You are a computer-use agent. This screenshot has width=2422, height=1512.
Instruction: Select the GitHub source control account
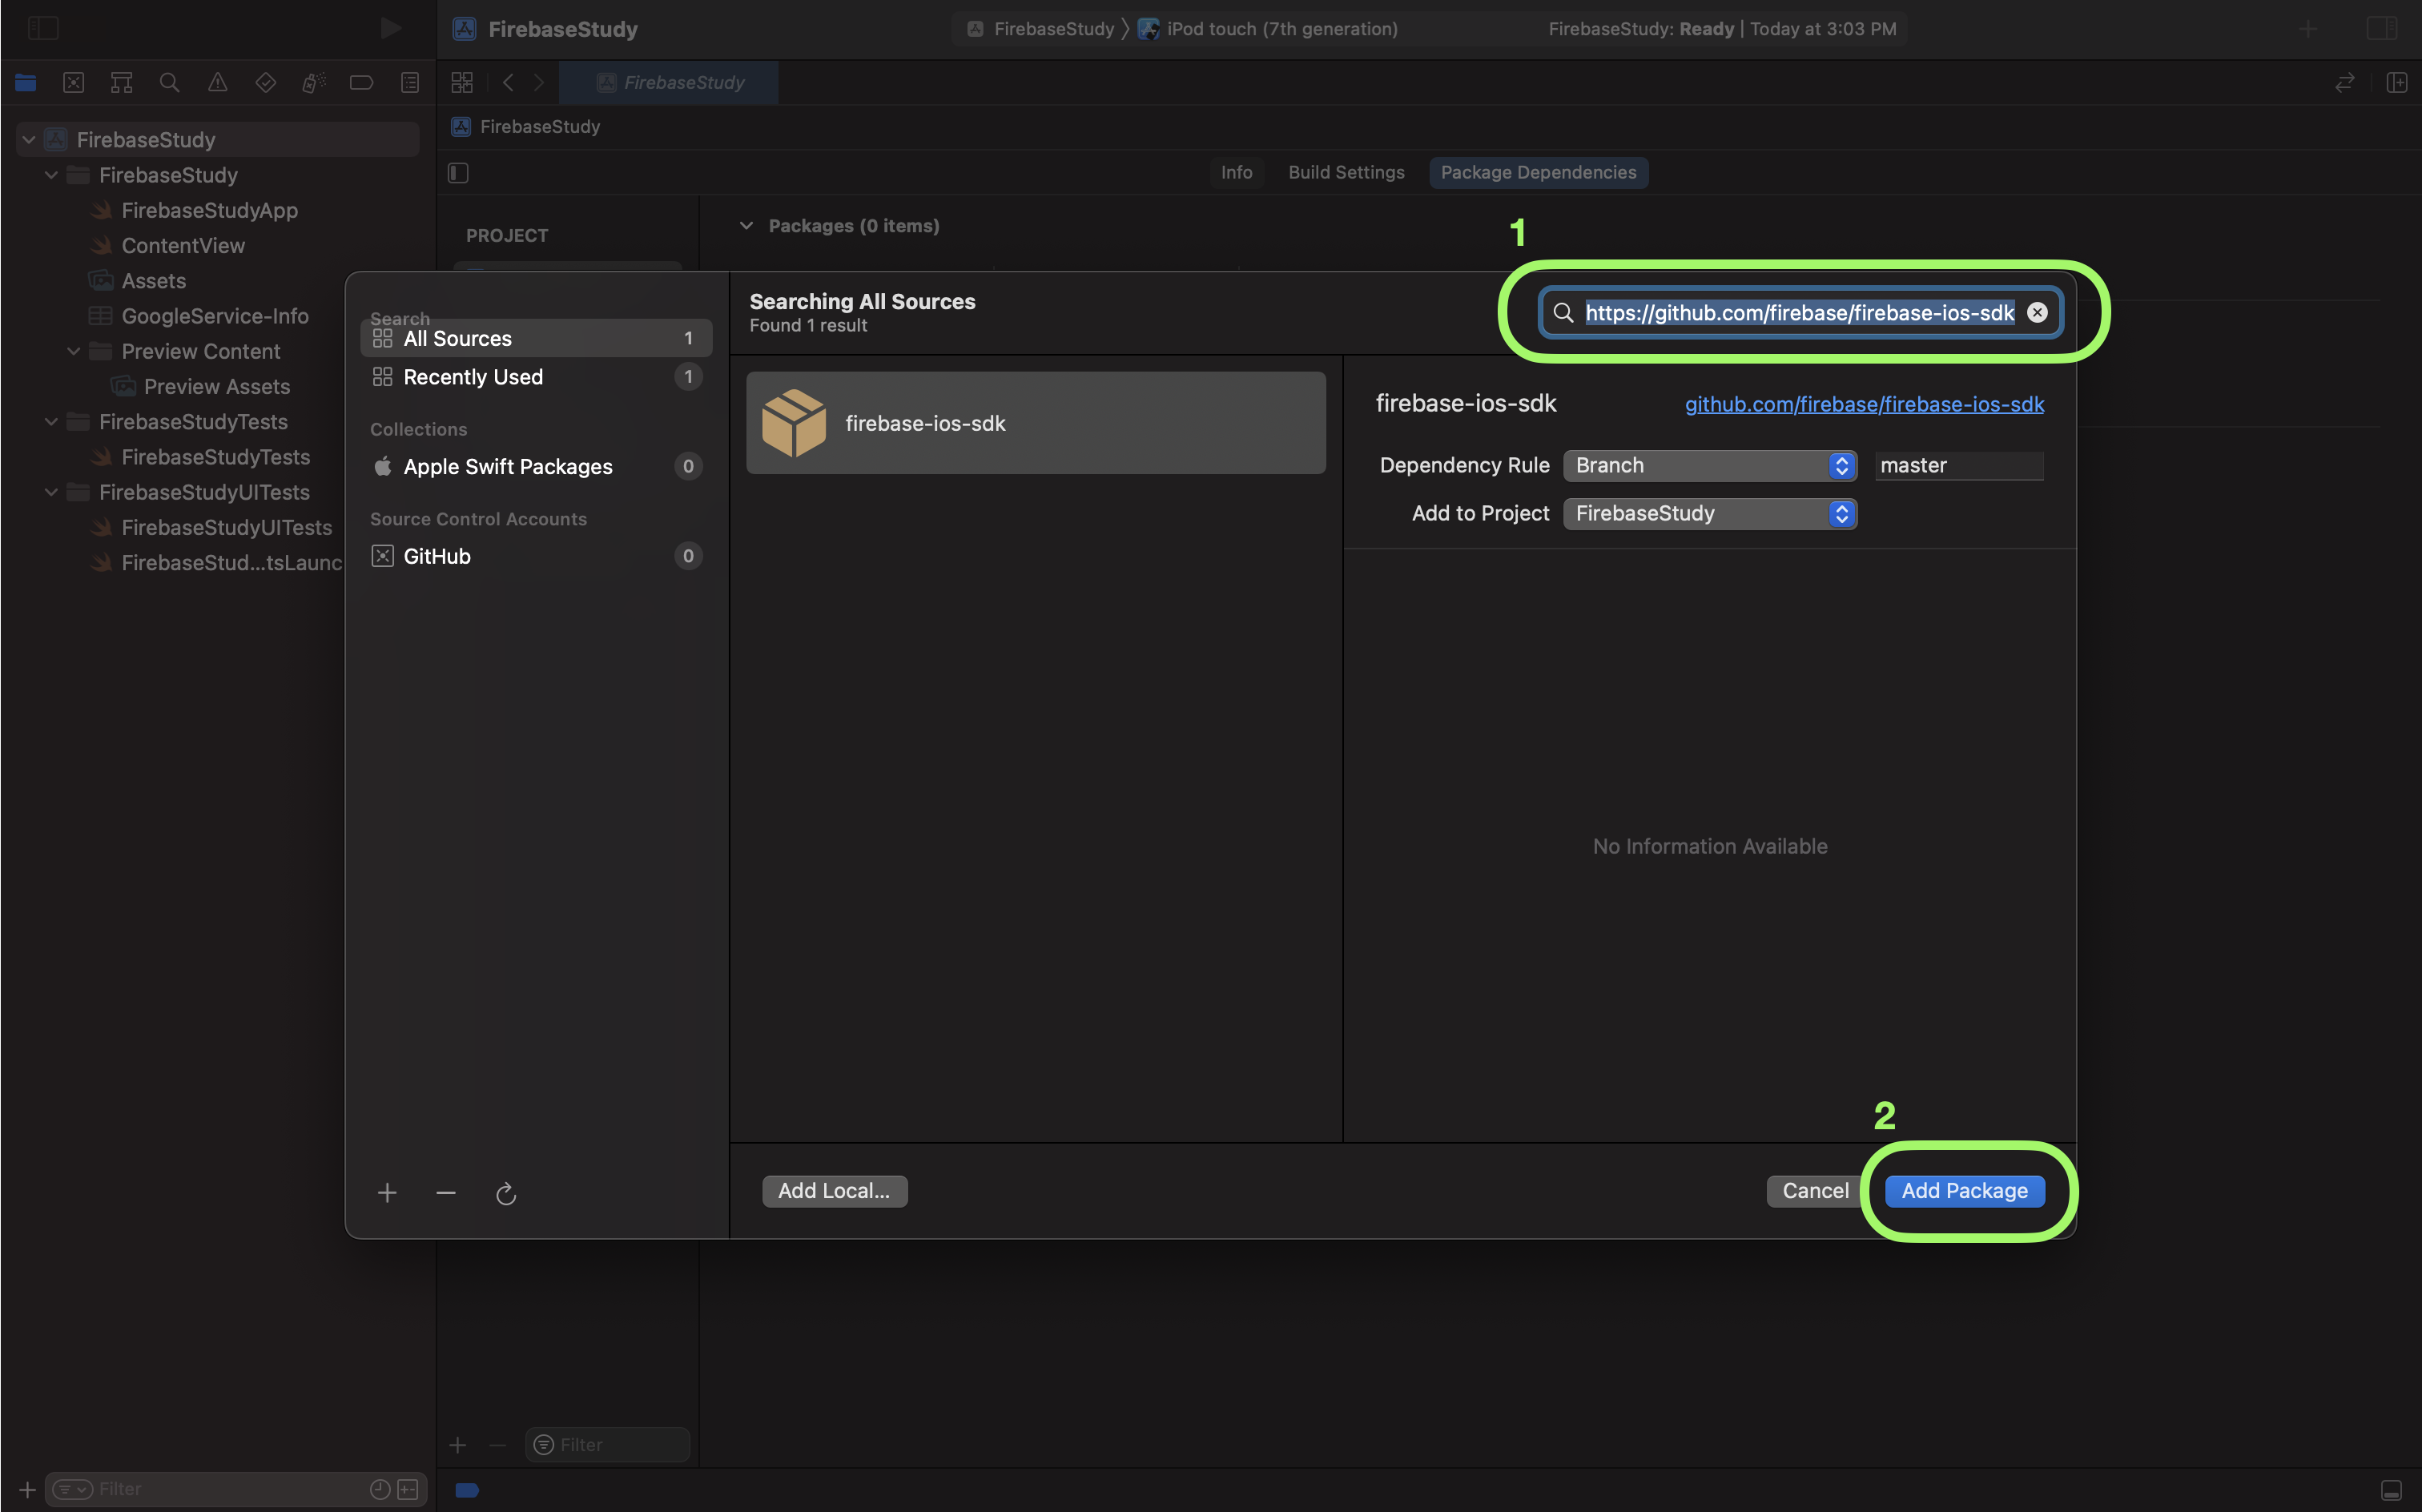click(x=536, y=556)
